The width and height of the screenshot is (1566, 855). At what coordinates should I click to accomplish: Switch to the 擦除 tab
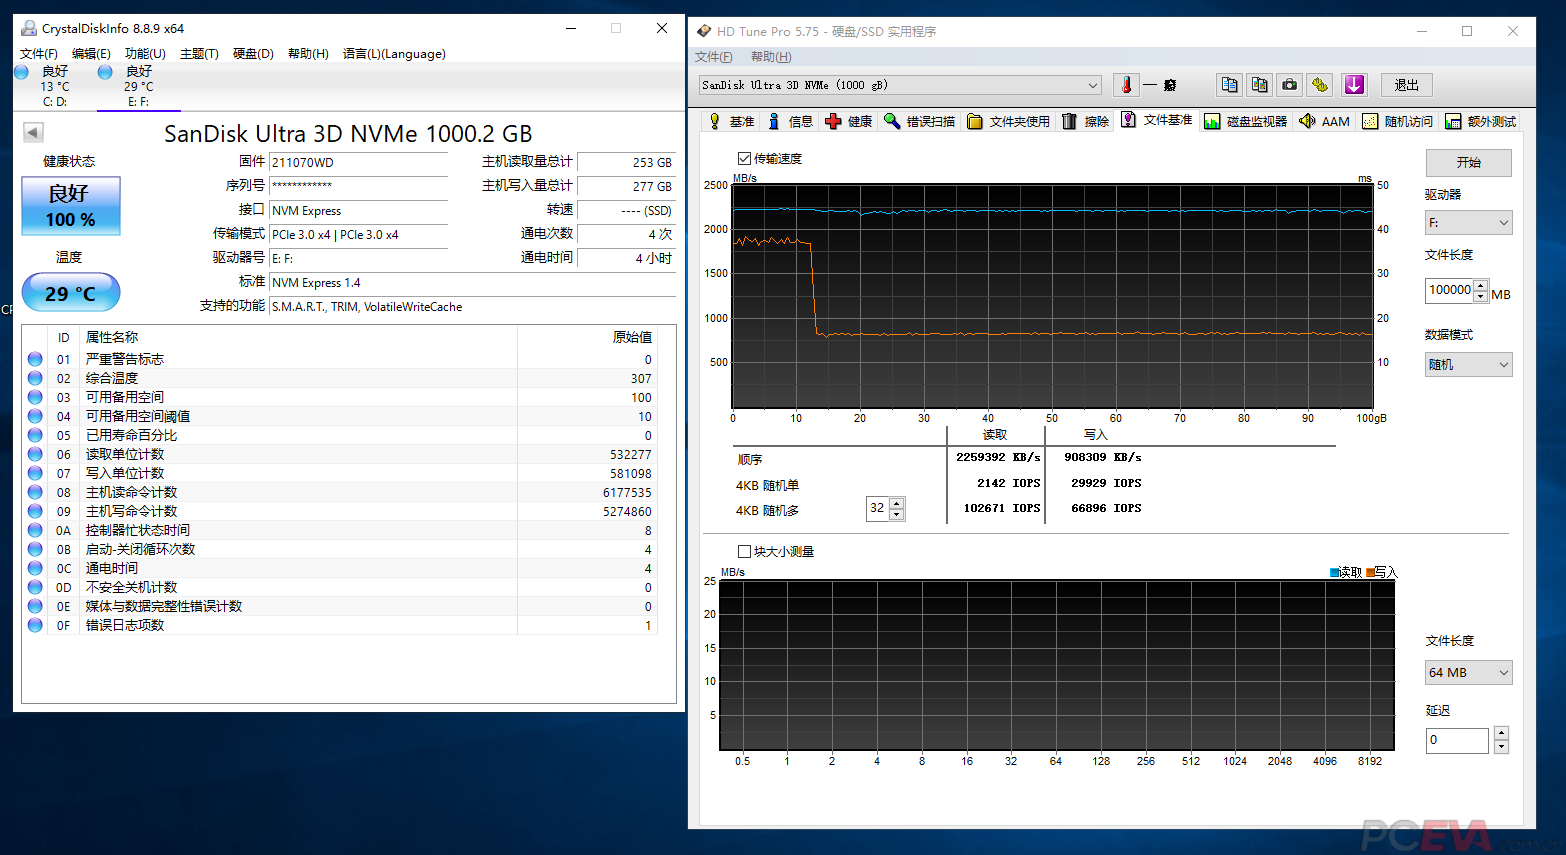click(1085, 122)
